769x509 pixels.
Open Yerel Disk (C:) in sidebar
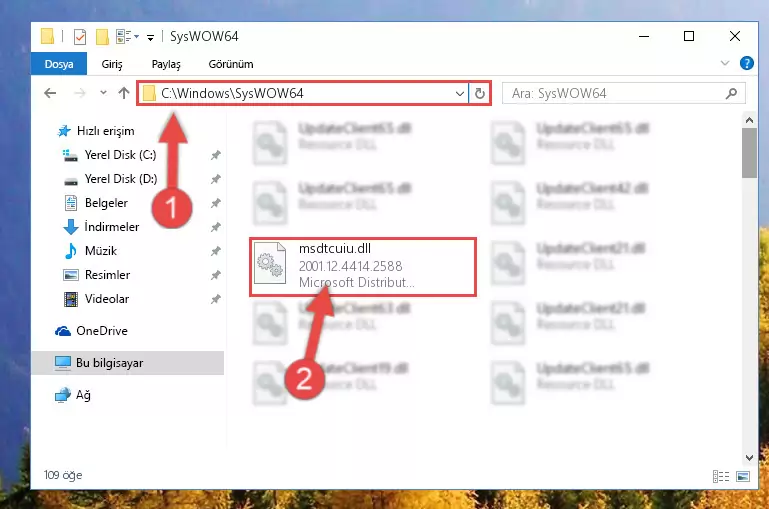(x=110, y=155)
